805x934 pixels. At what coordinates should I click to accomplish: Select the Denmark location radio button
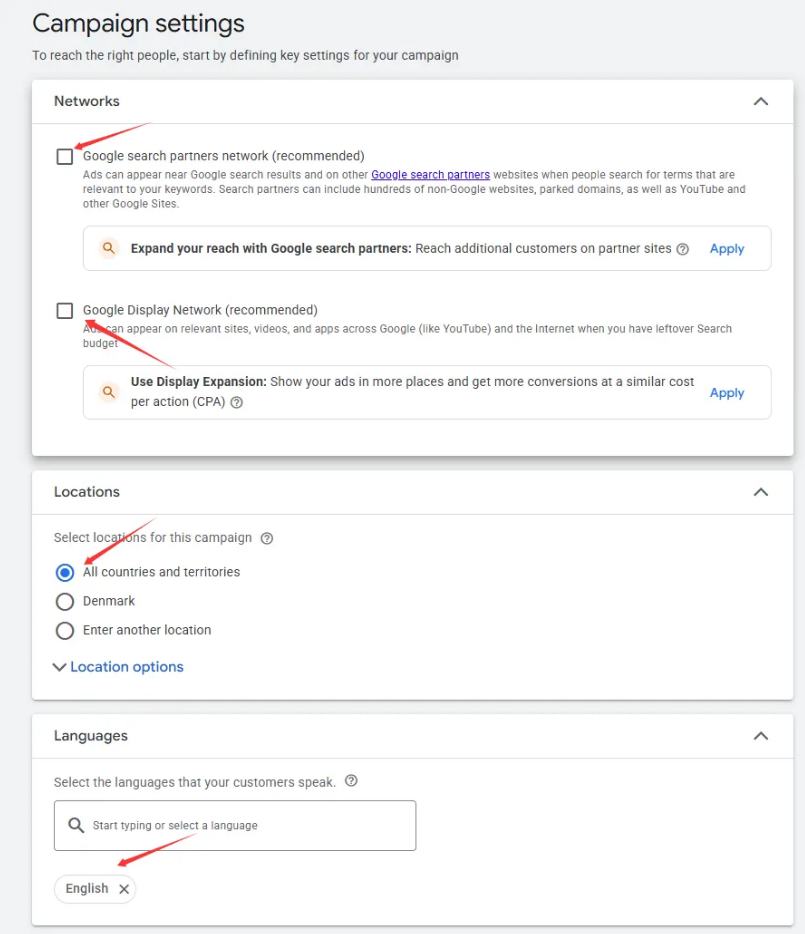tap(65, 601)
